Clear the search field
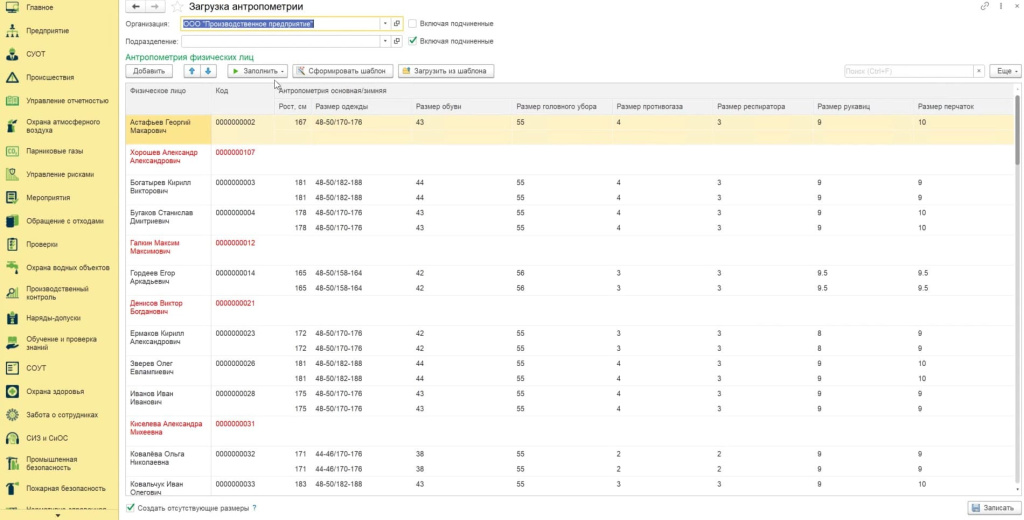The image size is (1024, 520). pos(978,71)
